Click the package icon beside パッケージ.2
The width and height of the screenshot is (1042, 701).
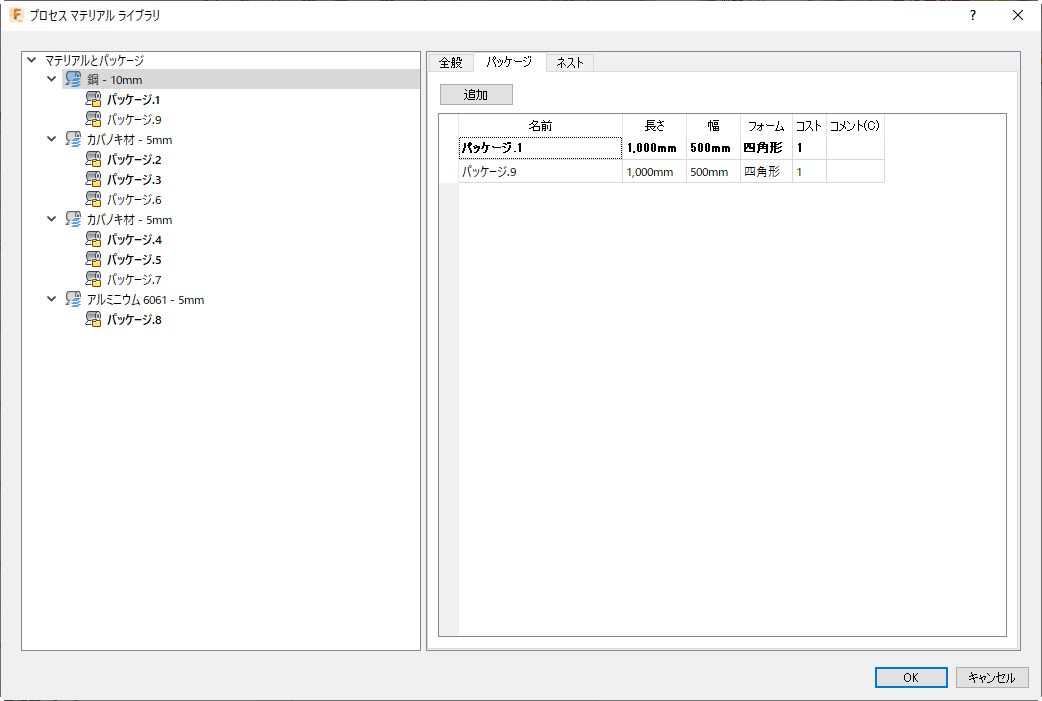pyautogui.click(x=93, y=159)
